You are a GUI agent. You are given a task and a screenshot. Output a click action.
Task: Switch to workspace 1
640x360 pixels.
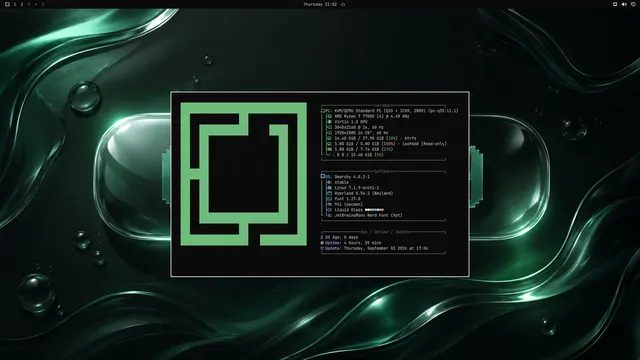[15, 4]
